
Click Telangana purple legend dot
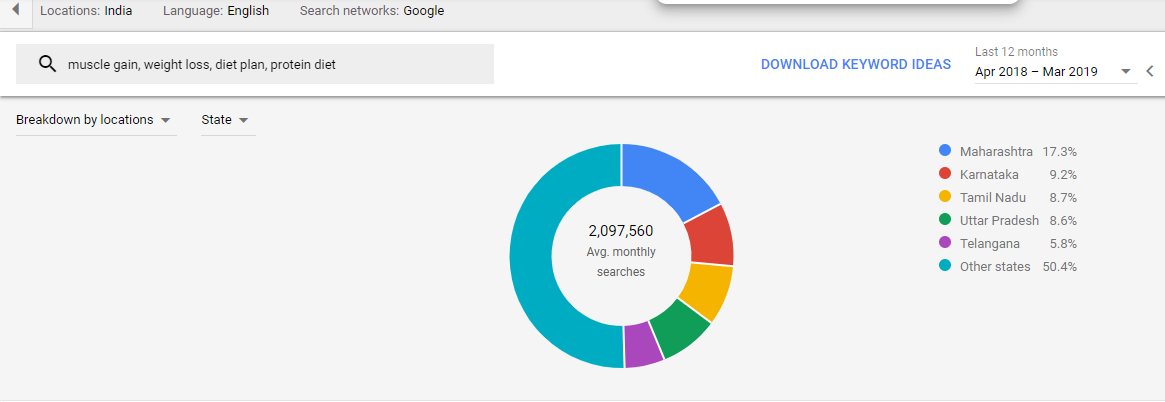945,243
